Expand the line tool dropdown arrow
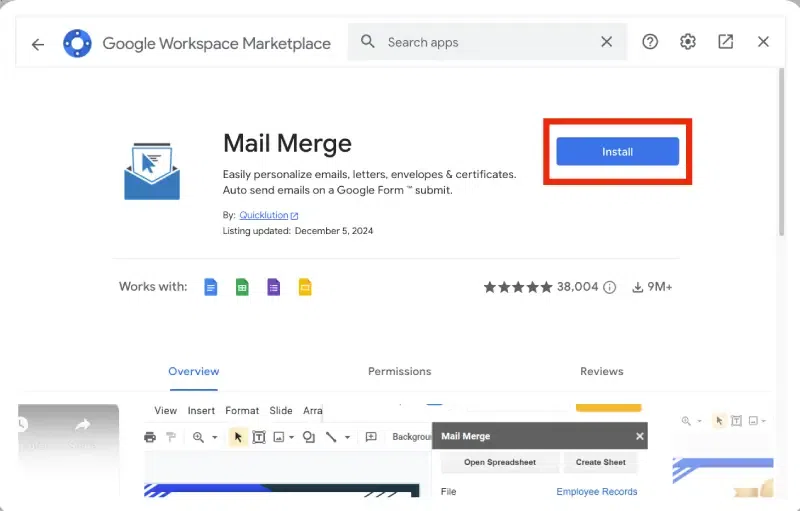 click(347, 437)
